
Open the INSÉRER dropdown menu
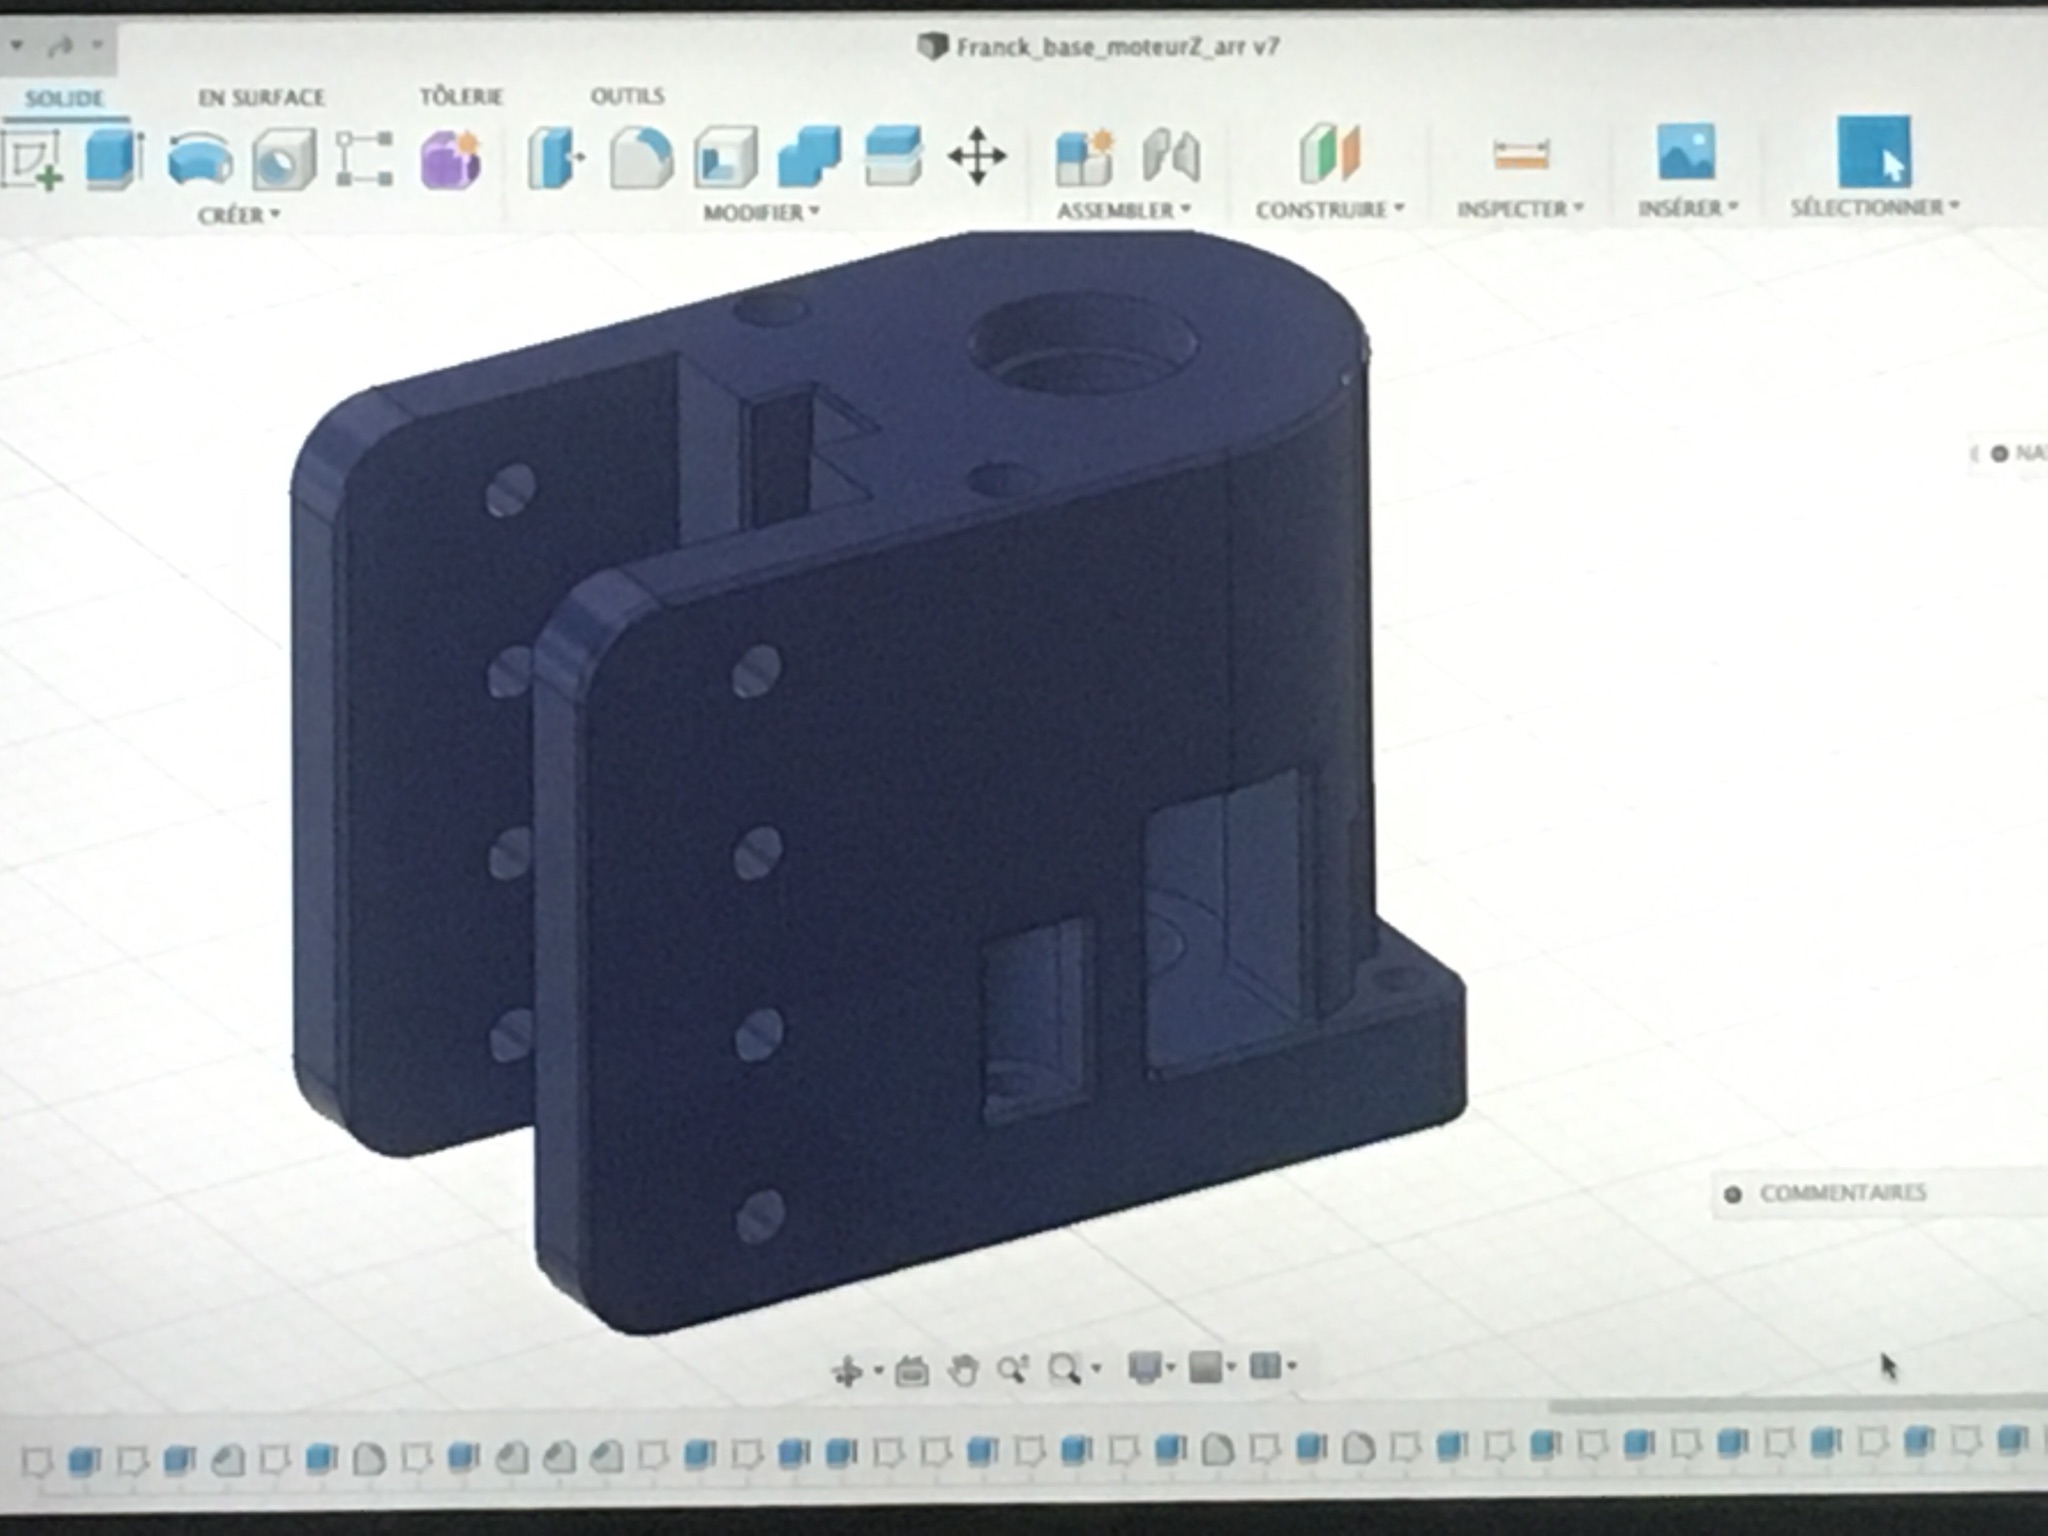(1688, 207)
